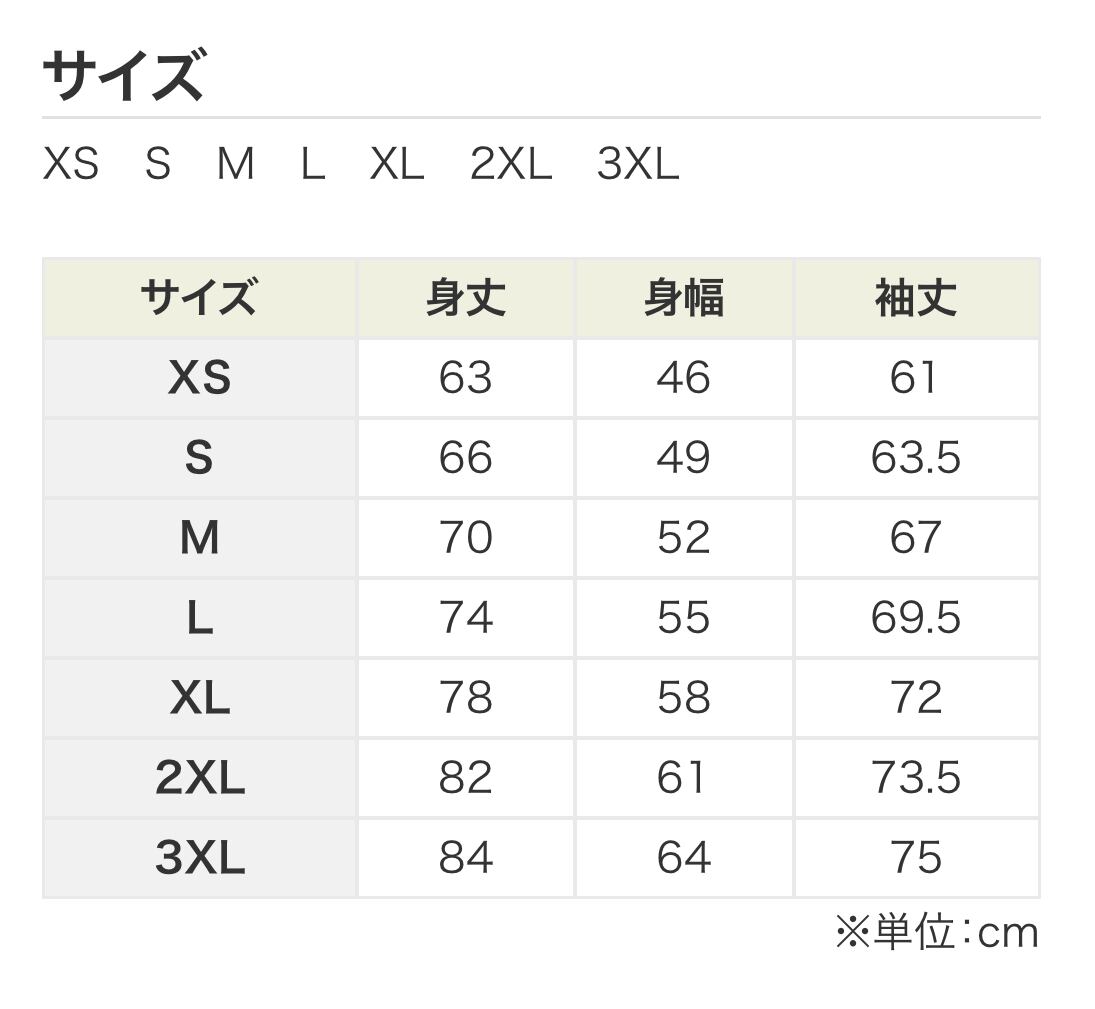Click the 3XL row label in table
This screenshot has width=1095, height=1009.
pyautogui.click(x=199, y=858)
